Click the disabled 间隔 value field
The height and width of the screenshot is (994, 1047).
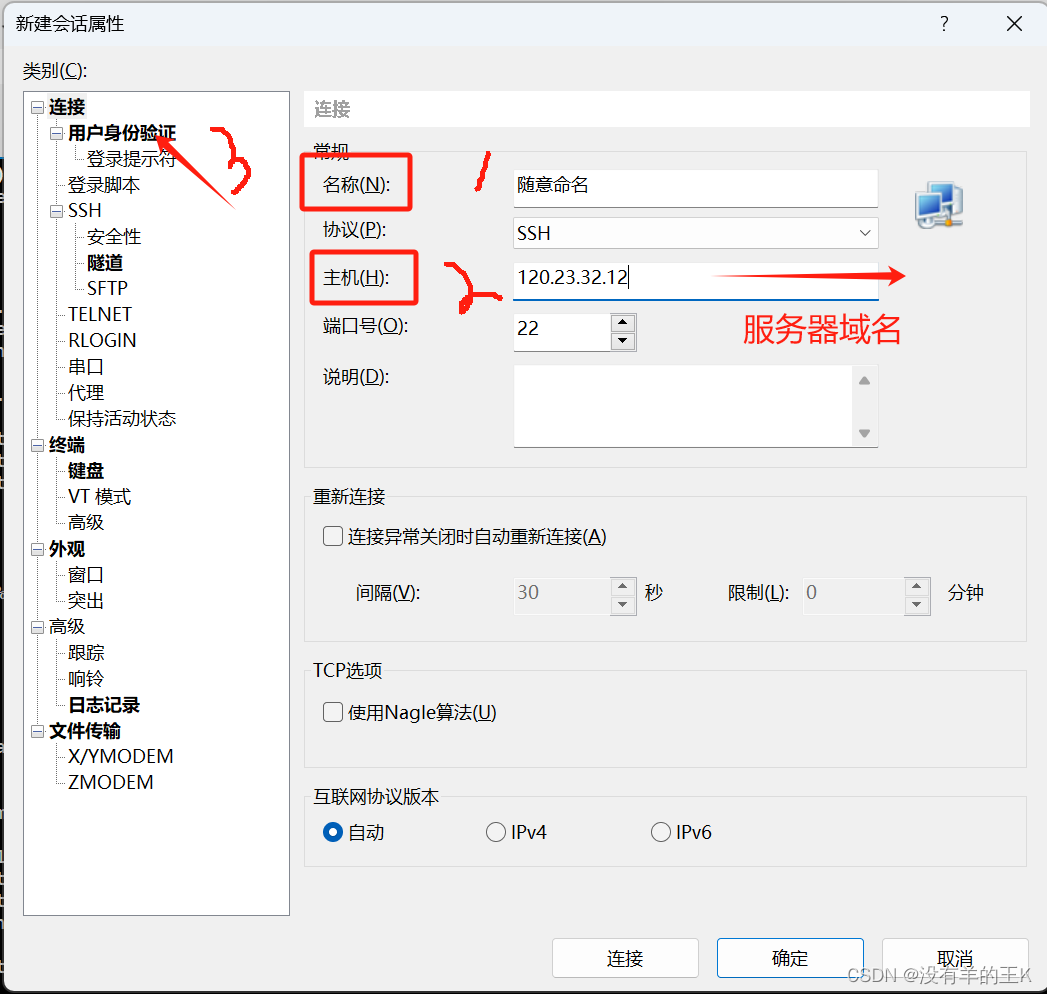tap(562, 595)
